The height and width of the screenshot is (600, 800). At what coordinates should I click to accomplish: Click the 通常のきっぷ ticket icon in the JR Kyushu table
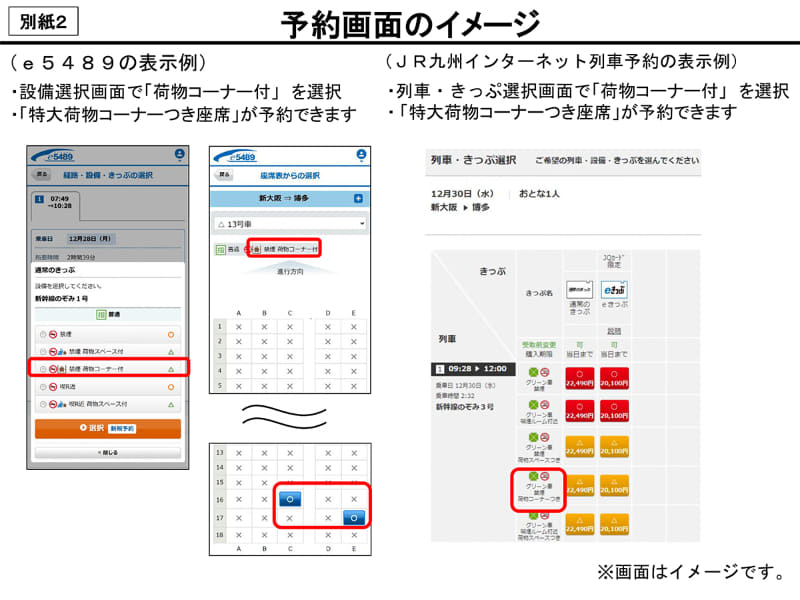(580, 289)
